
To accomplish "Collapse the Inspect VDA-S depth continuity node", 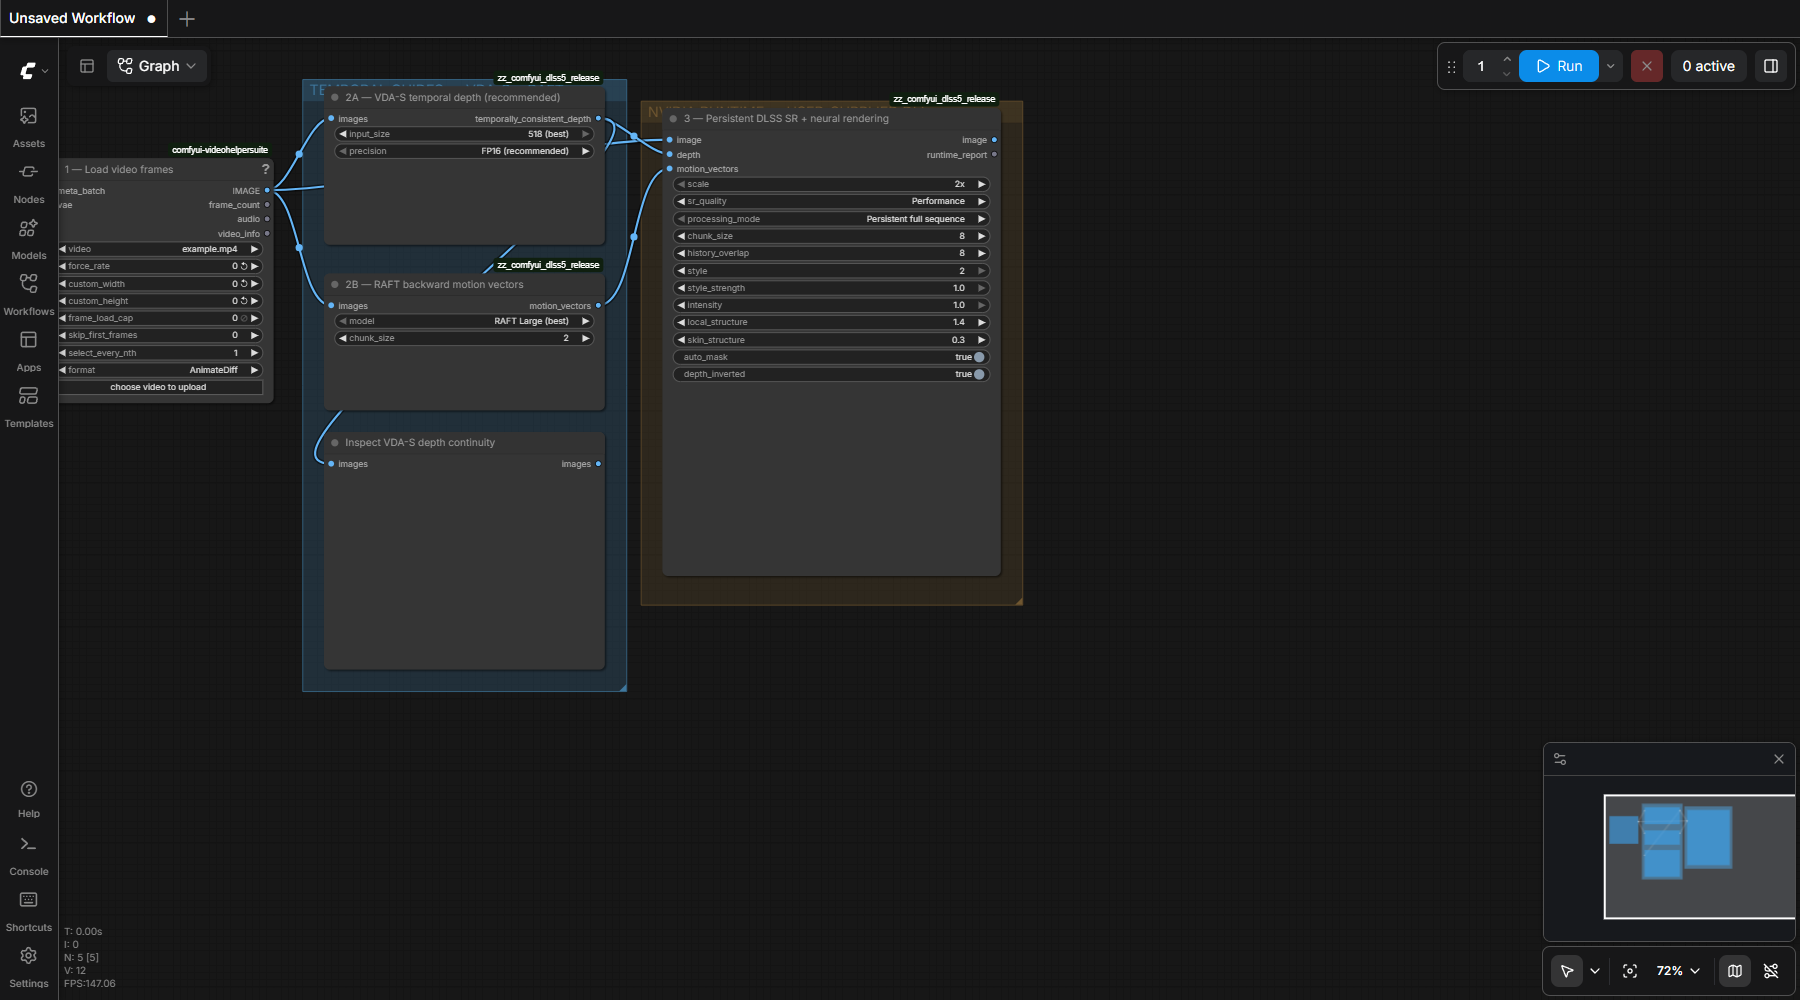I will pyautogui.click(x=335, y=443).
